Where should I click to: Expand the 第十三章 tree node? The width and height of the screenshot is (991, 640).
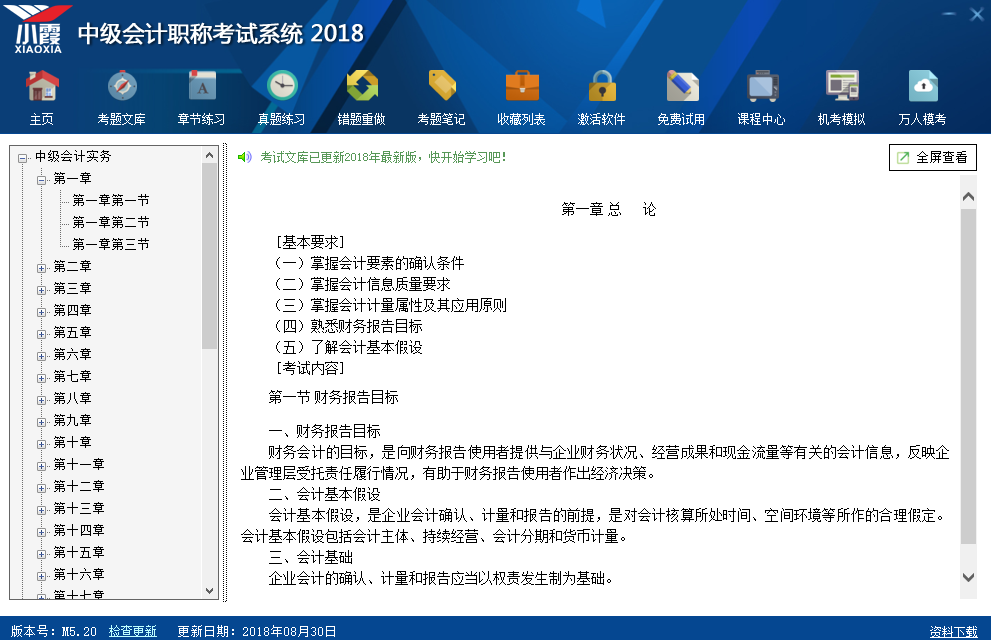click(x=41, y=510)
